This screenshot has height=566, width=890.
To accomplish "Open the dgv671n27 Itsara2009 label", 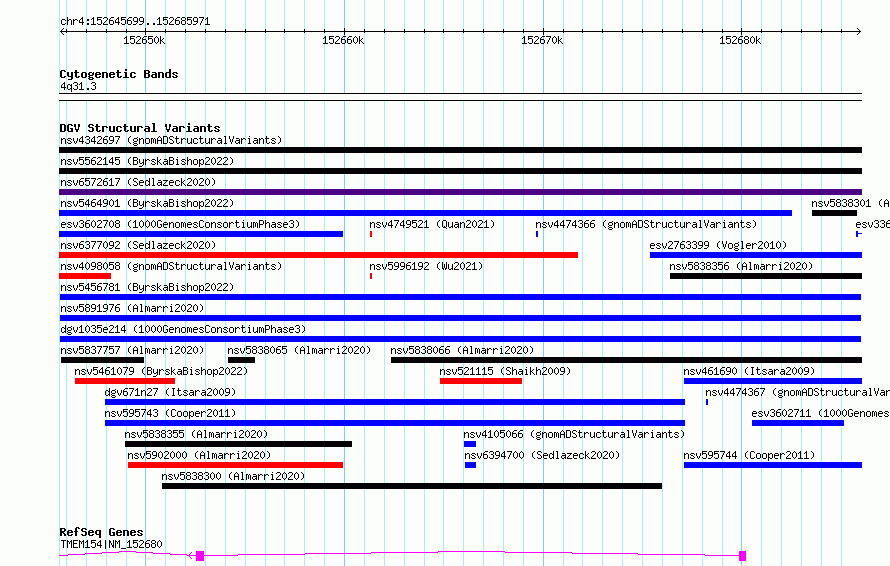I will (x=170, y=392).
